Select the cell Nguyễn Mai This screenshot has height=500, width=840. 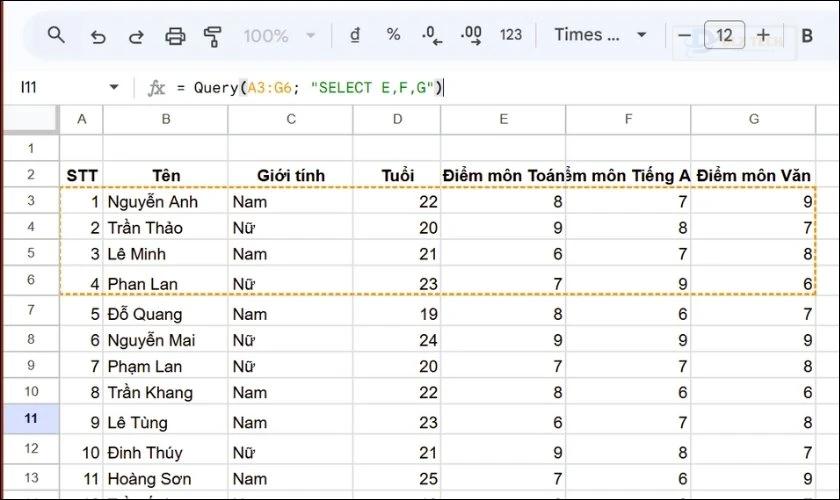(166, 340)
